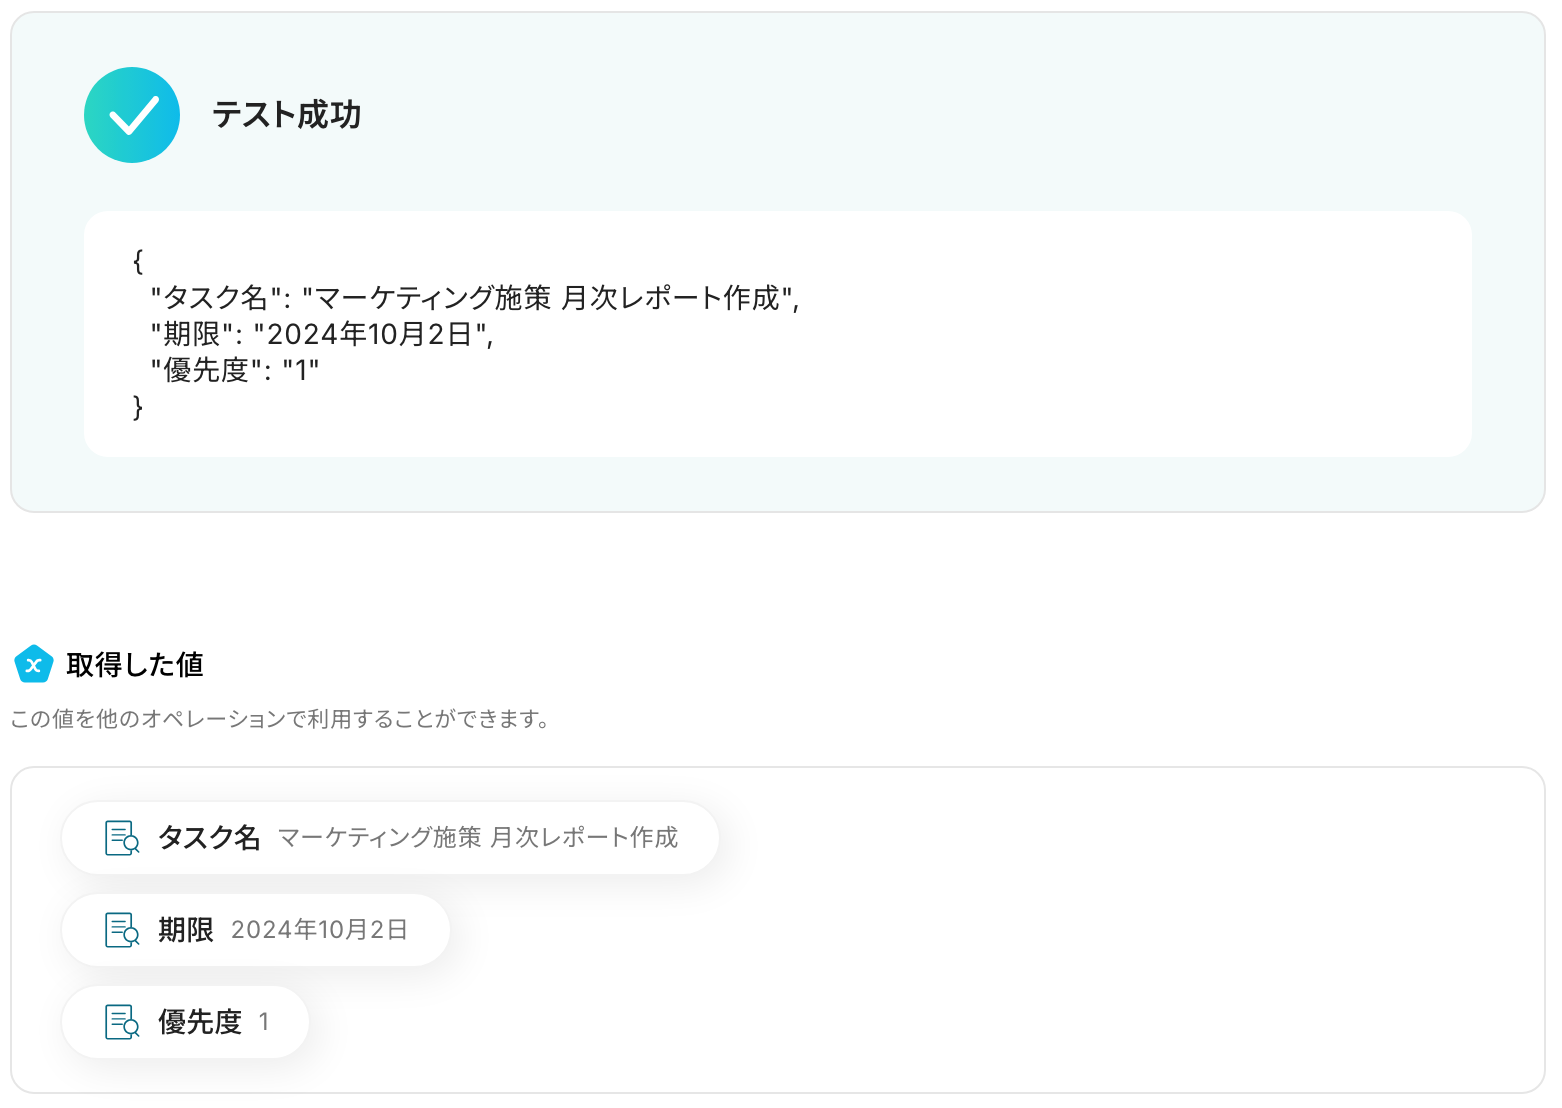
Task: Select the 期限 label in value chip
Action: click(x=186, y=930)
